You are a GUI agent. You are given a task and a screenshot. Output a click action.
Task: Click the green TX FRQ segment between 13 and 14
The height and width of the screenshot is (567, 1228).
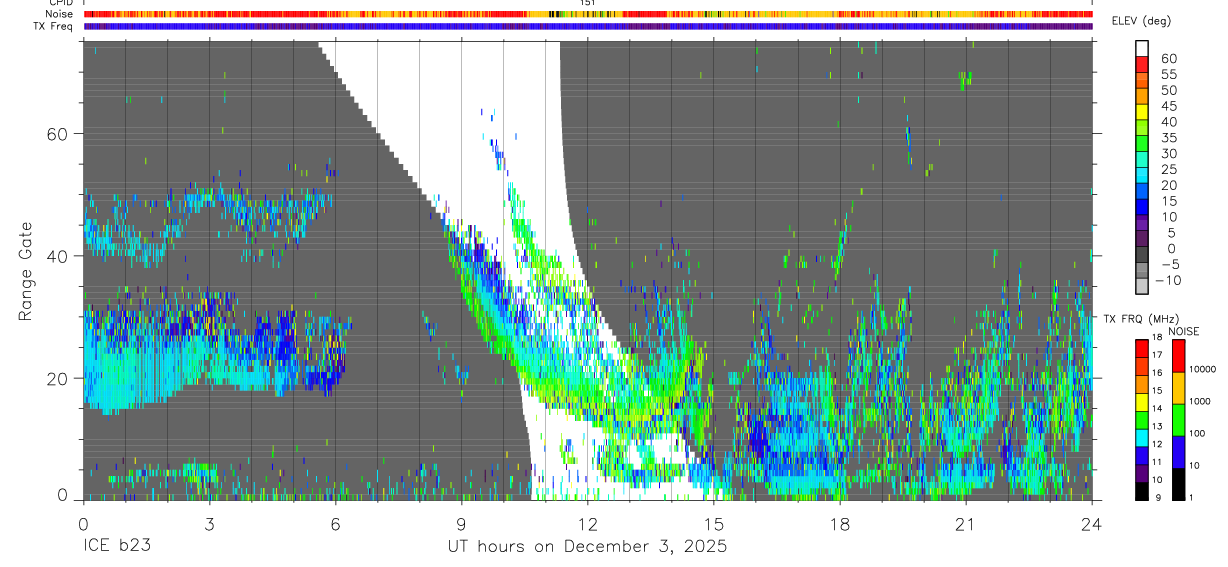coord(1142,419)
